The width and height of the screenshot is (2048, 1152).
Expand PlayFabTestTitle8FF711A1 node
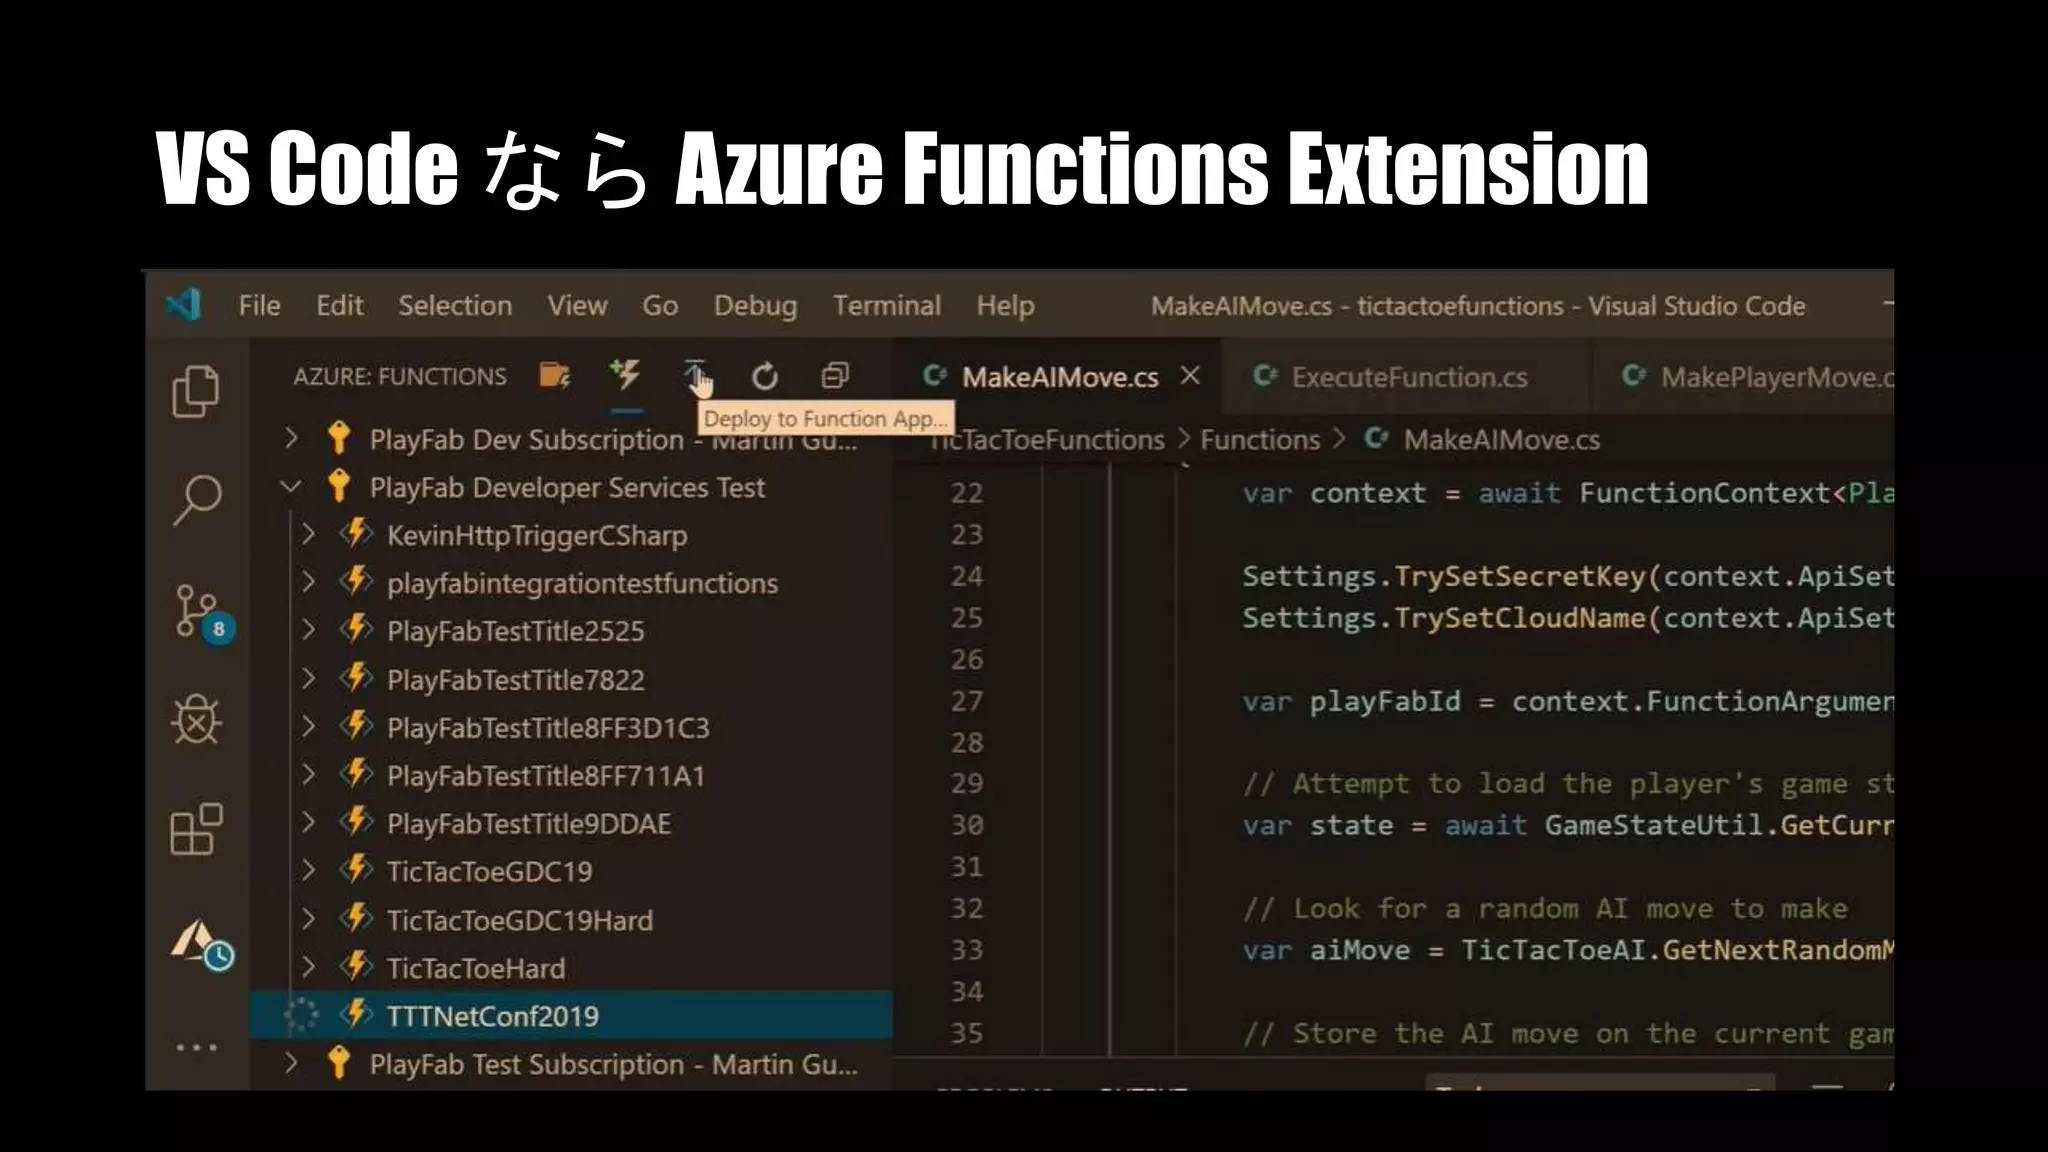coord(308,775)
